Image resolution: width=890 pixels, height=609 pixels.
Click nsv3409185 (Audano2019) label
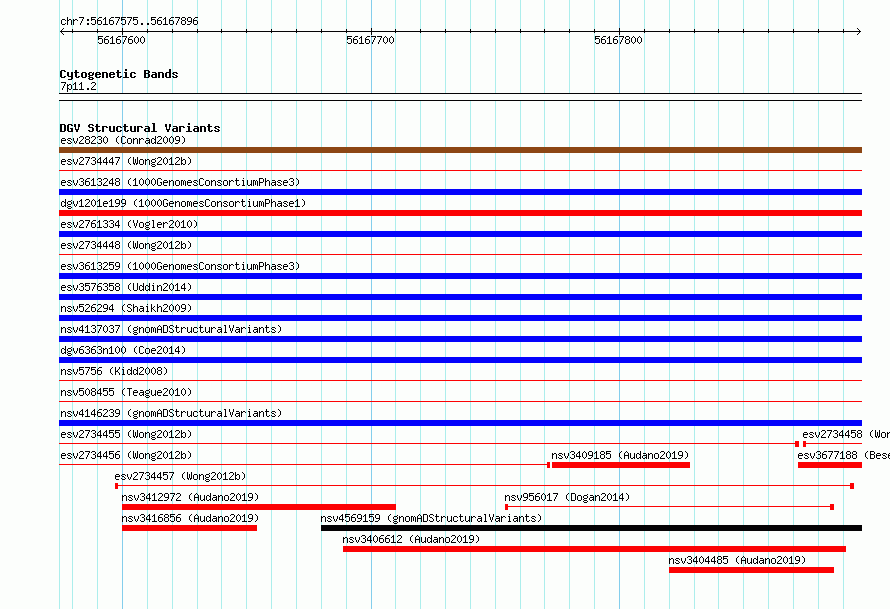coord(620,455)
